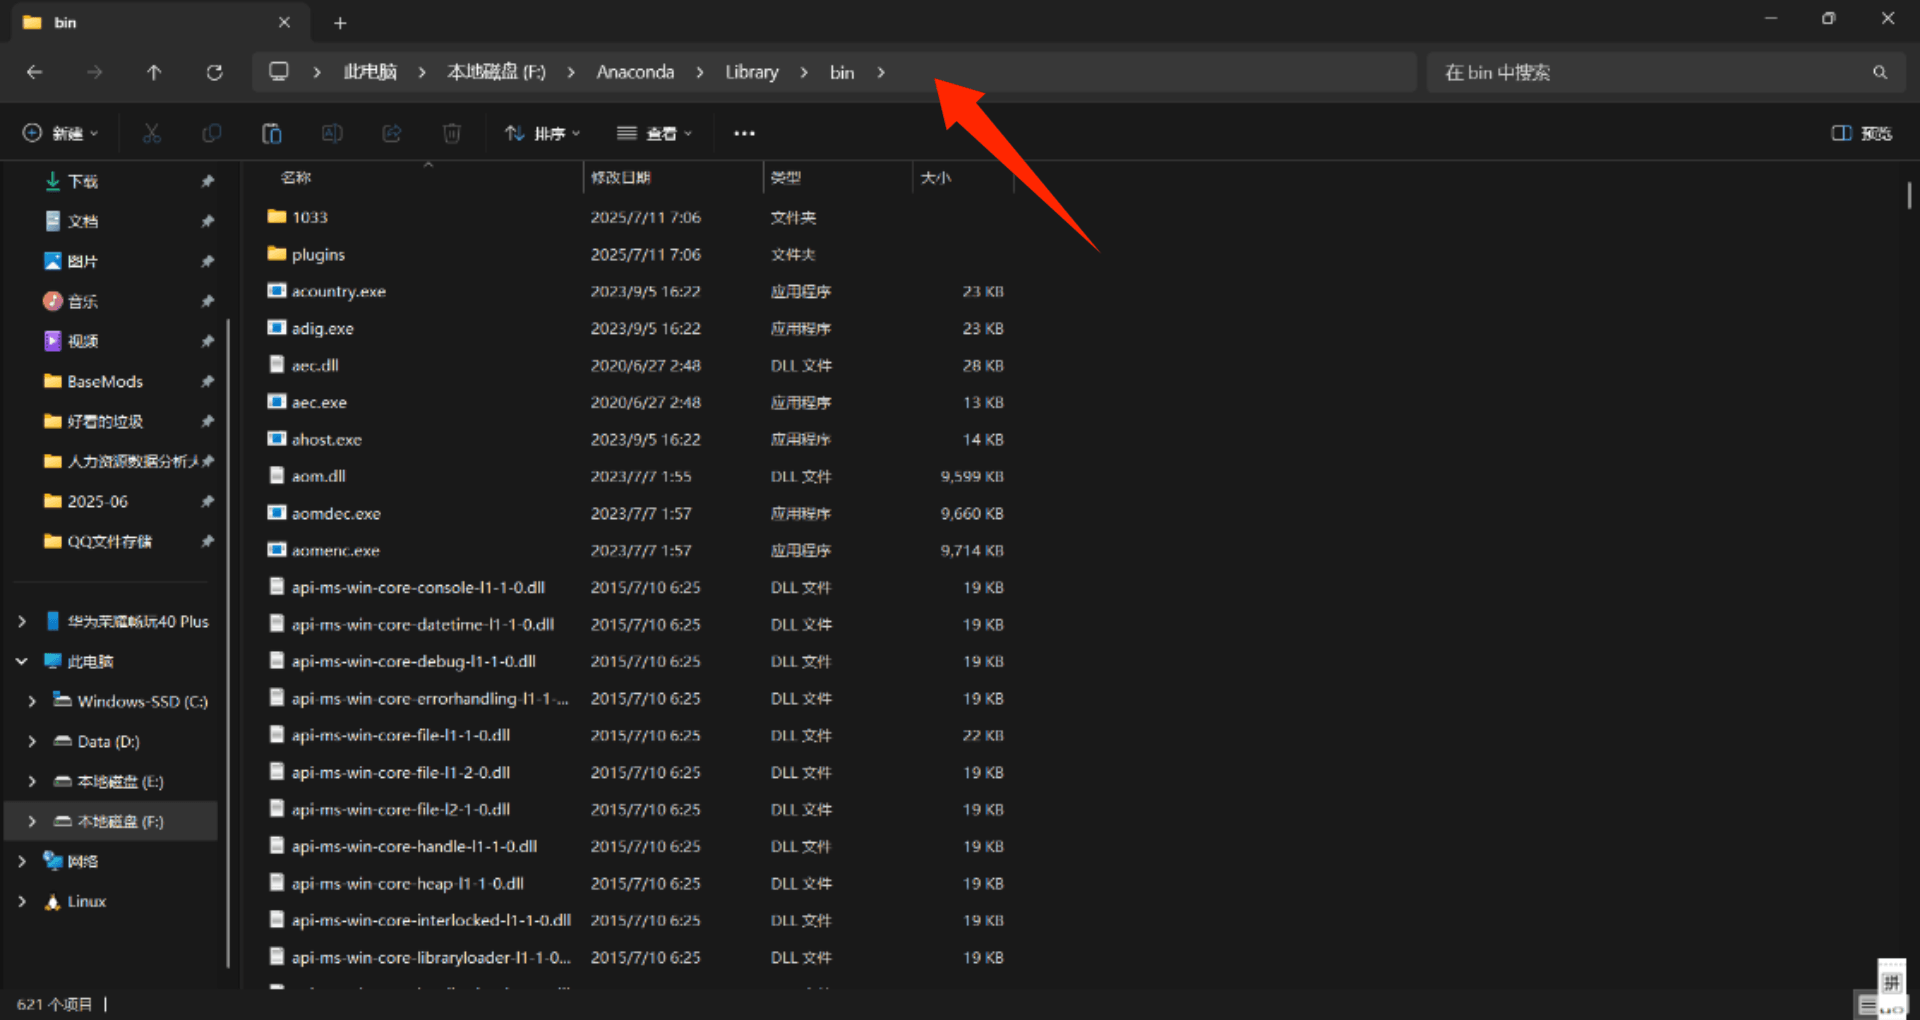This screenshot has width=1920, height=1020.
Task: Expand the Windows-SSD (C:) drive node
Action: click(x=32, y=701)
